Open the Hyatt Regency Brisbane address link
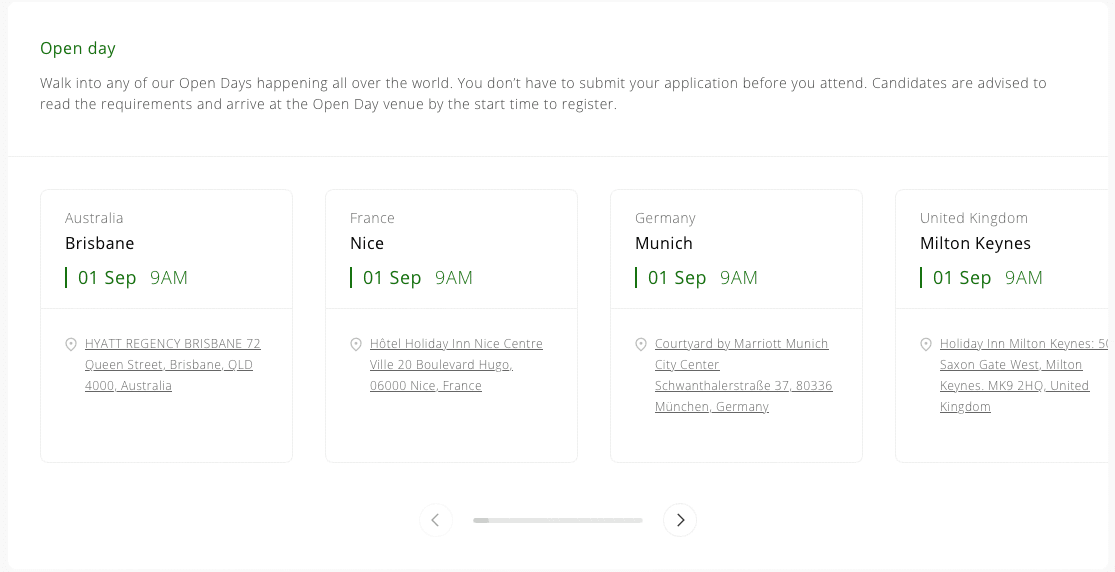This screenshot has height=572, width=1115. [172, 364]
